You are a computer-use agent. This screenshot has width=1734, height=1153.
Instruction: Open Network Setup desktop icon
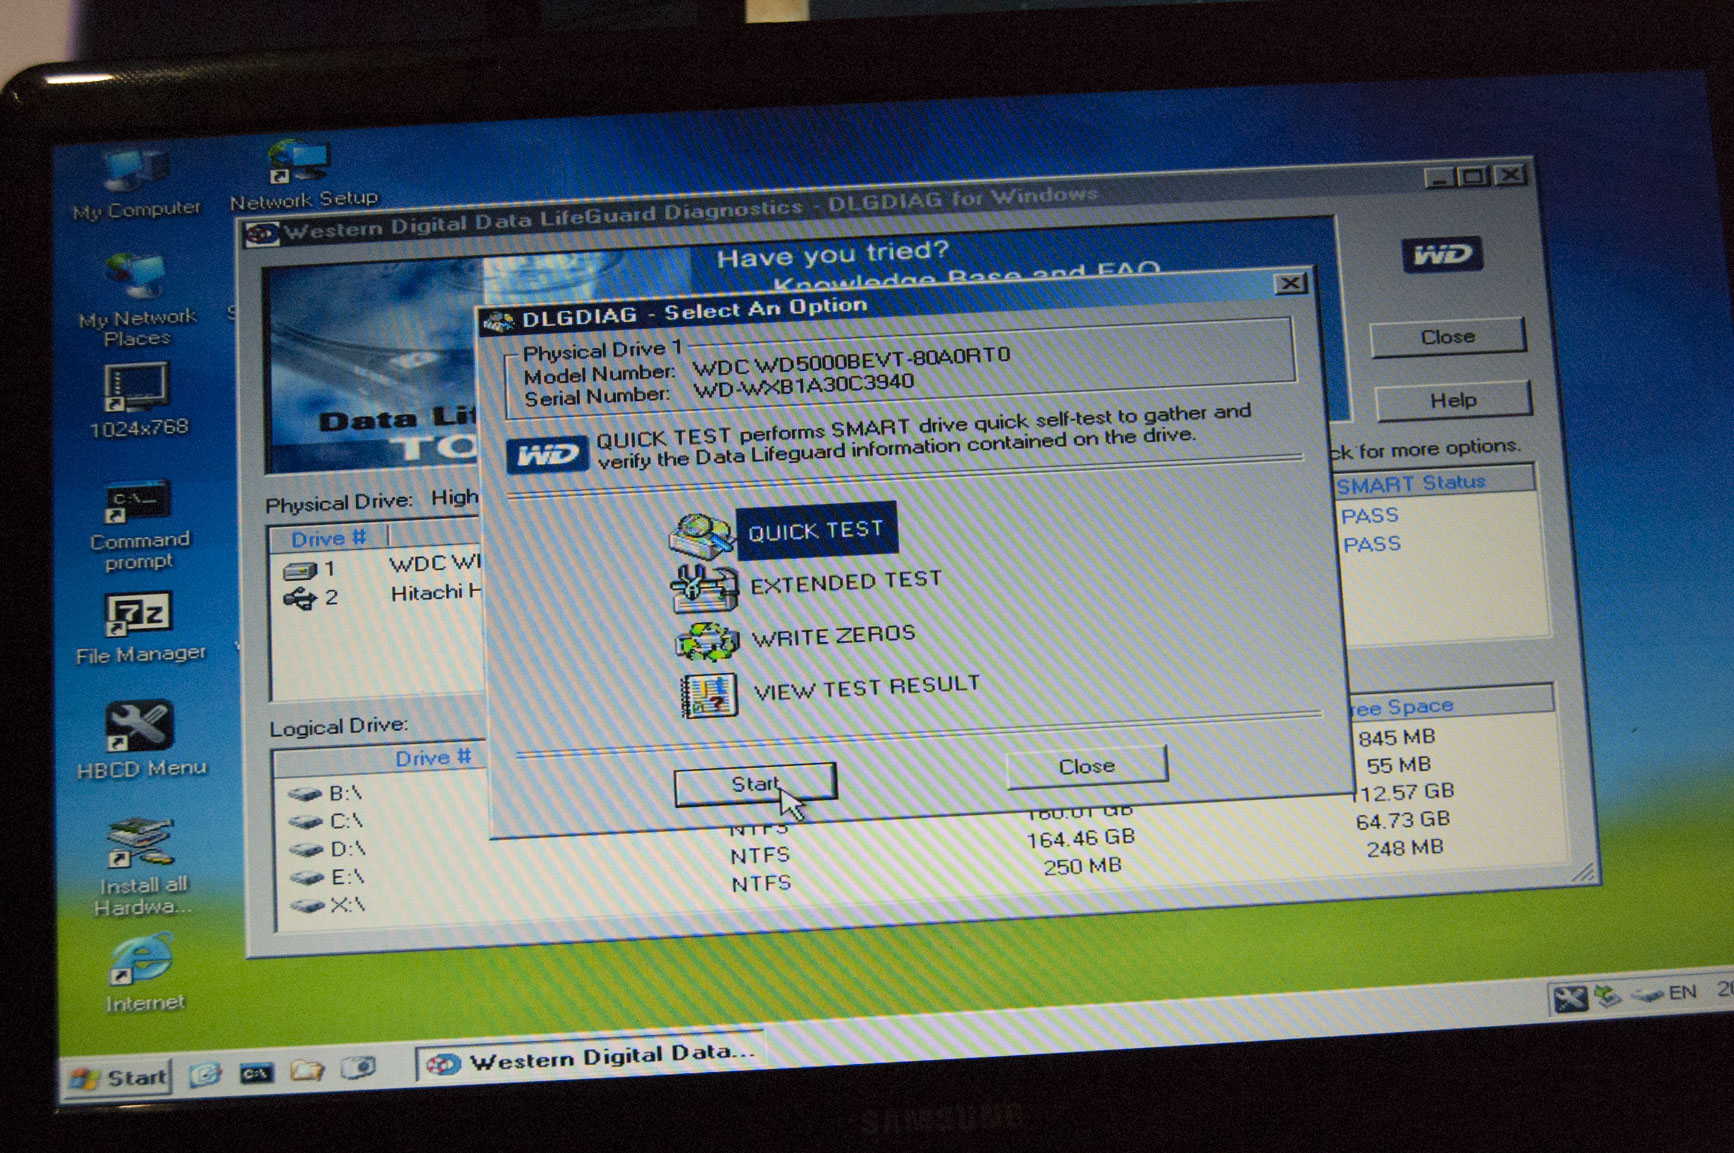pos(297,162)
